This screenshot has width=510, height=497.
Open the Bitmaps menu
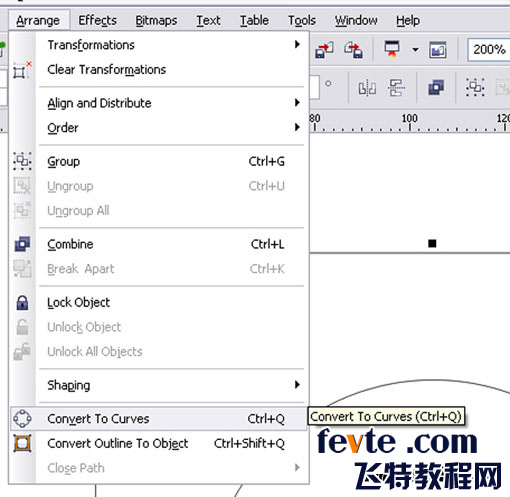(156, 21)
